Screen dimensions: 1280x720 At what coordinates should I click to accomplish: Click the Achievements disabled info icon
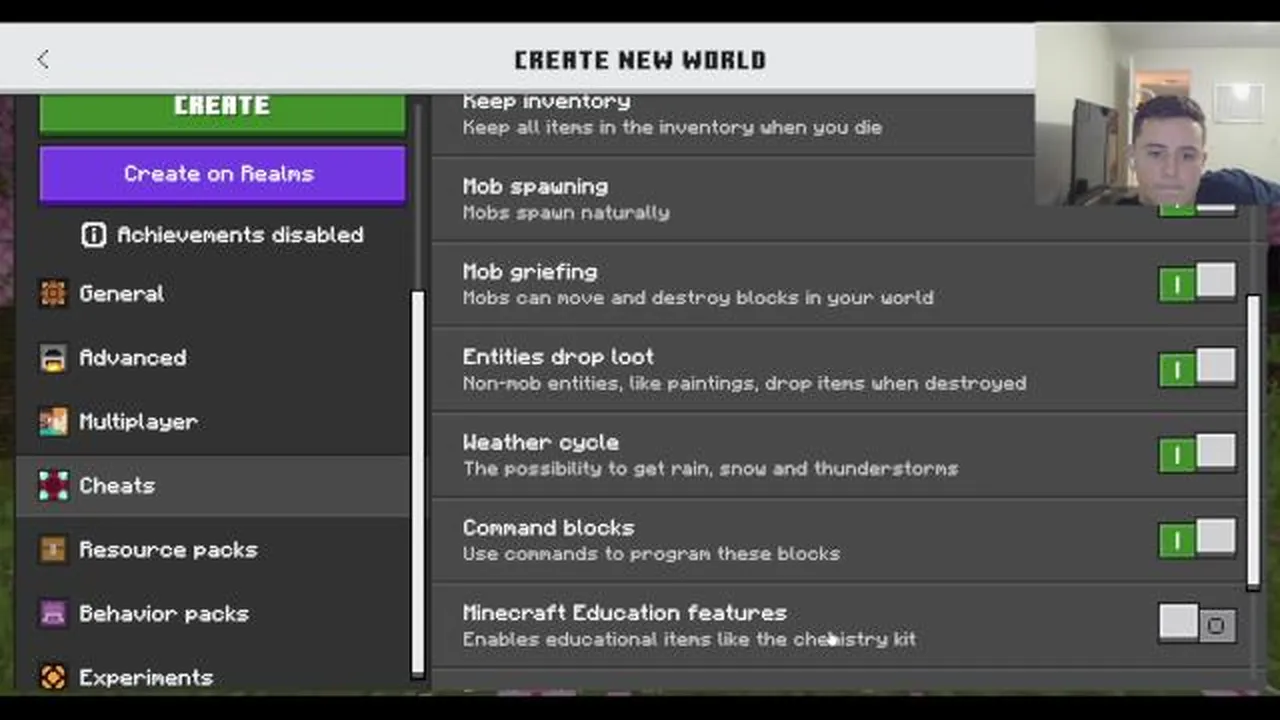pos(93,235)
